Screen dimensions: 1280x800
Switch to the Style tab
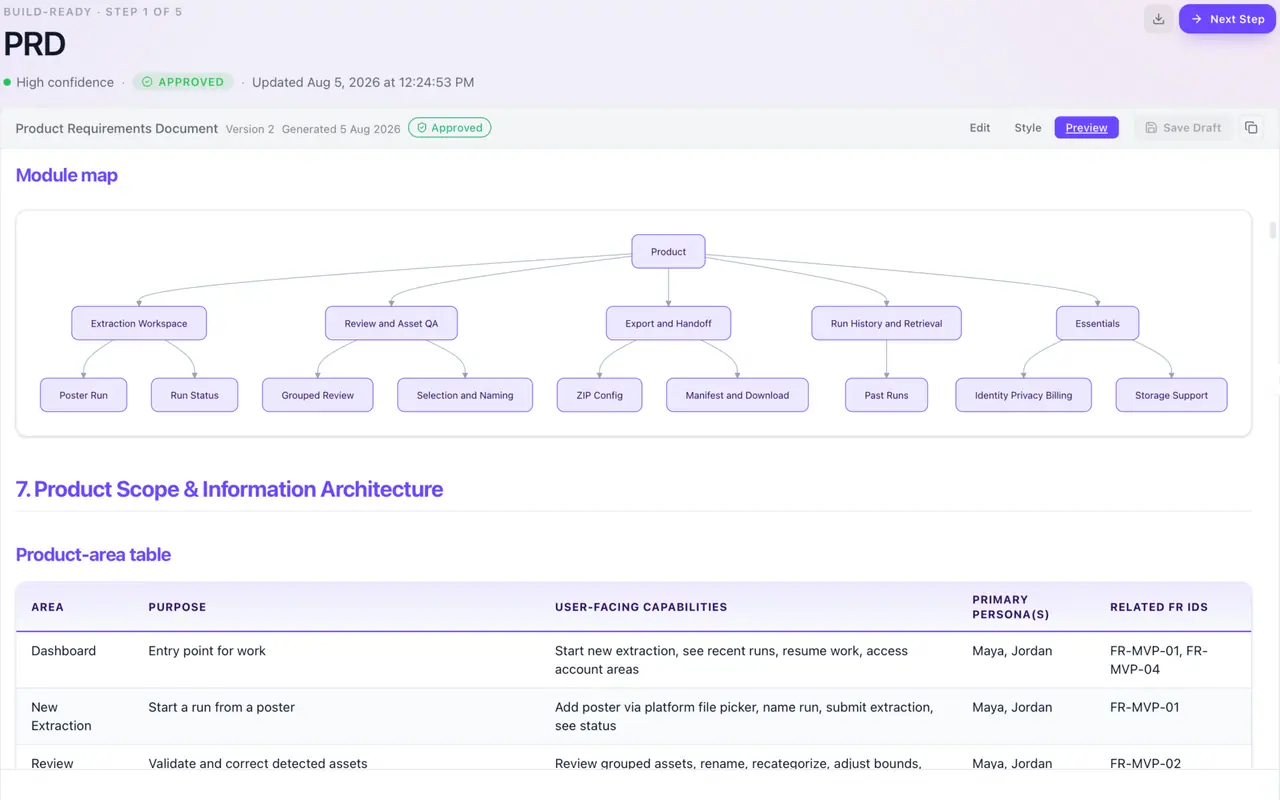tap(1028, 128)
